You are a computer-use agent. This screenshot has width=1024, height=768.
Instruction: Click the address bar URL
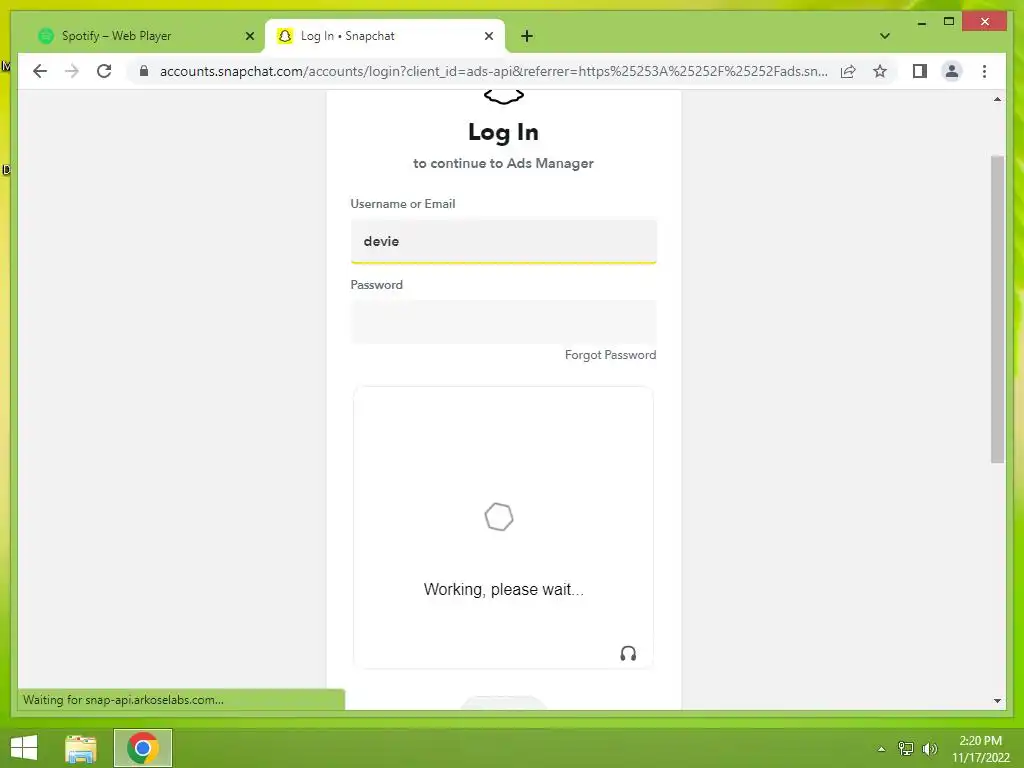494,71
